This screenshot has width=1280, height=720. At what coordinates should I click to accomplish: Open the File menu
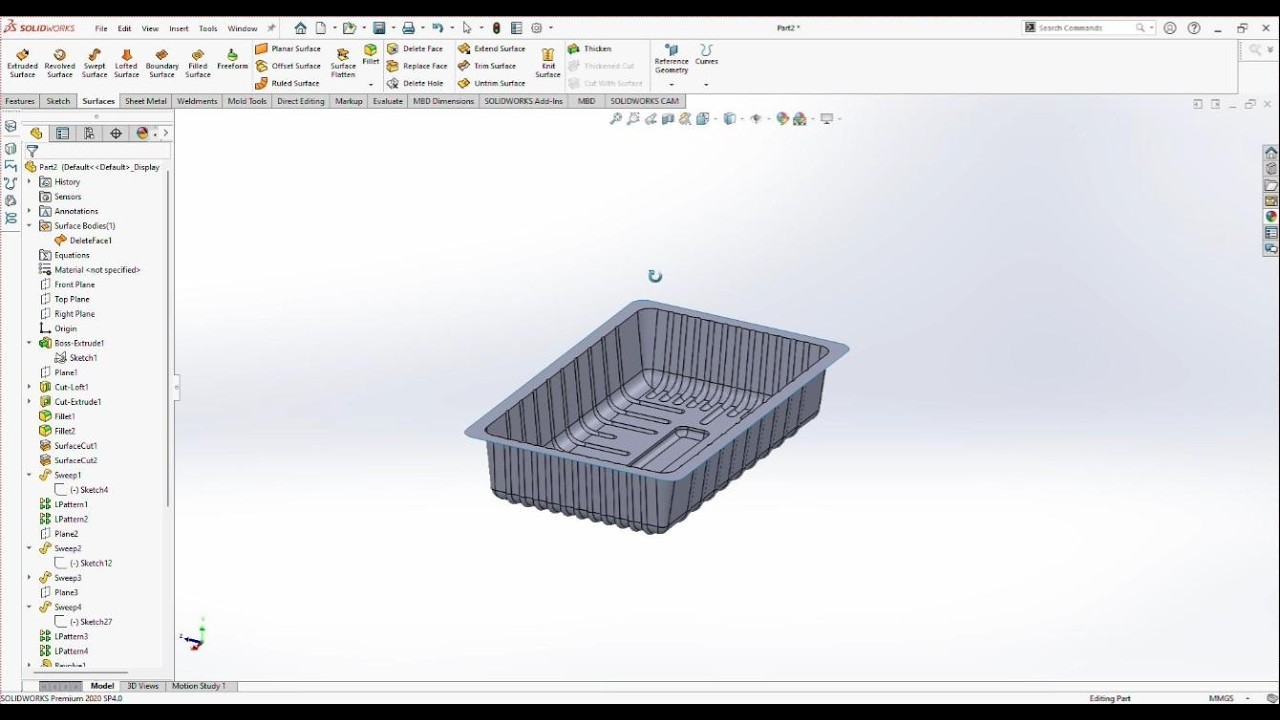[101, 28]
